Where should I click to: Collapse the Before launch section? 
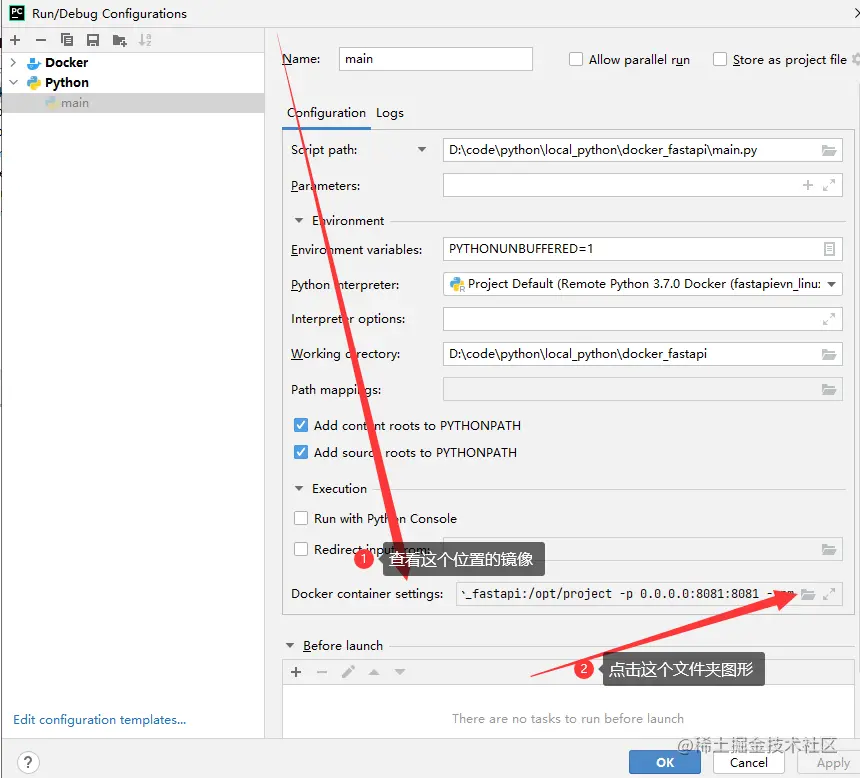point(290,646)
